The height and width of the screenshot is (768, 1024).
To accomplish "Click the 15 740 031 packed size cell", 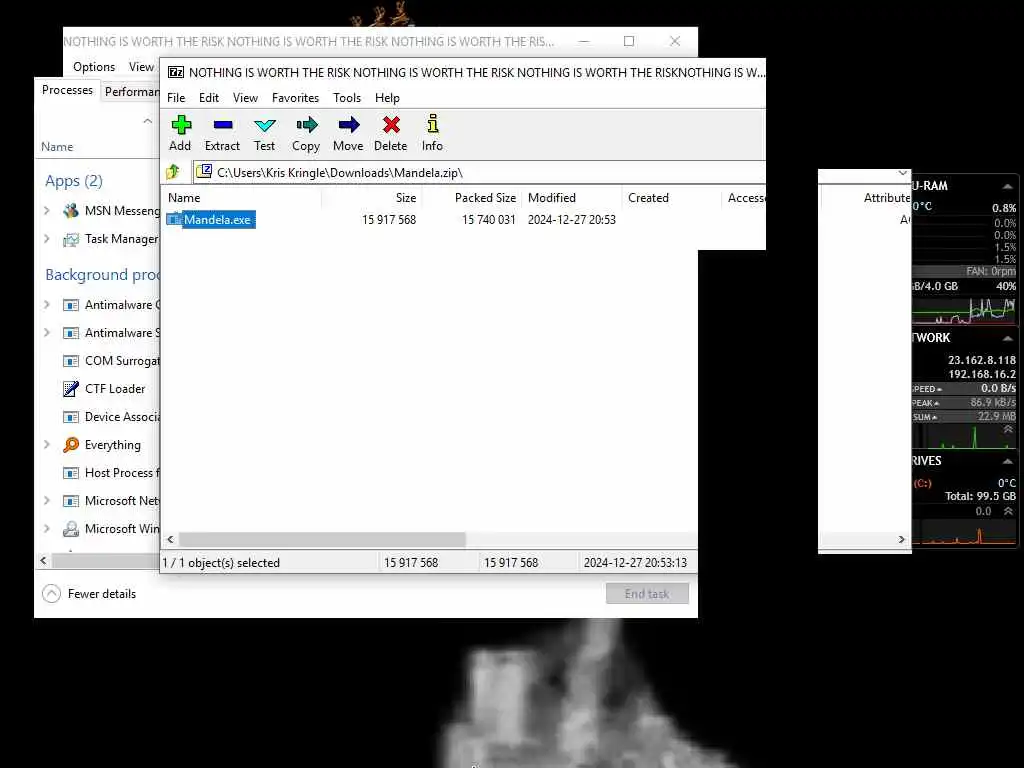I will [x=488, y=219].
